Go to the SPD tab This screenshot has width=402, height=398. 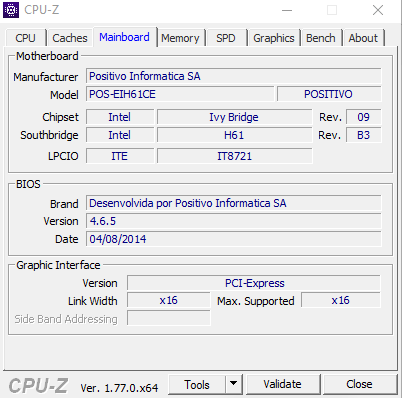tap(226, 38)
